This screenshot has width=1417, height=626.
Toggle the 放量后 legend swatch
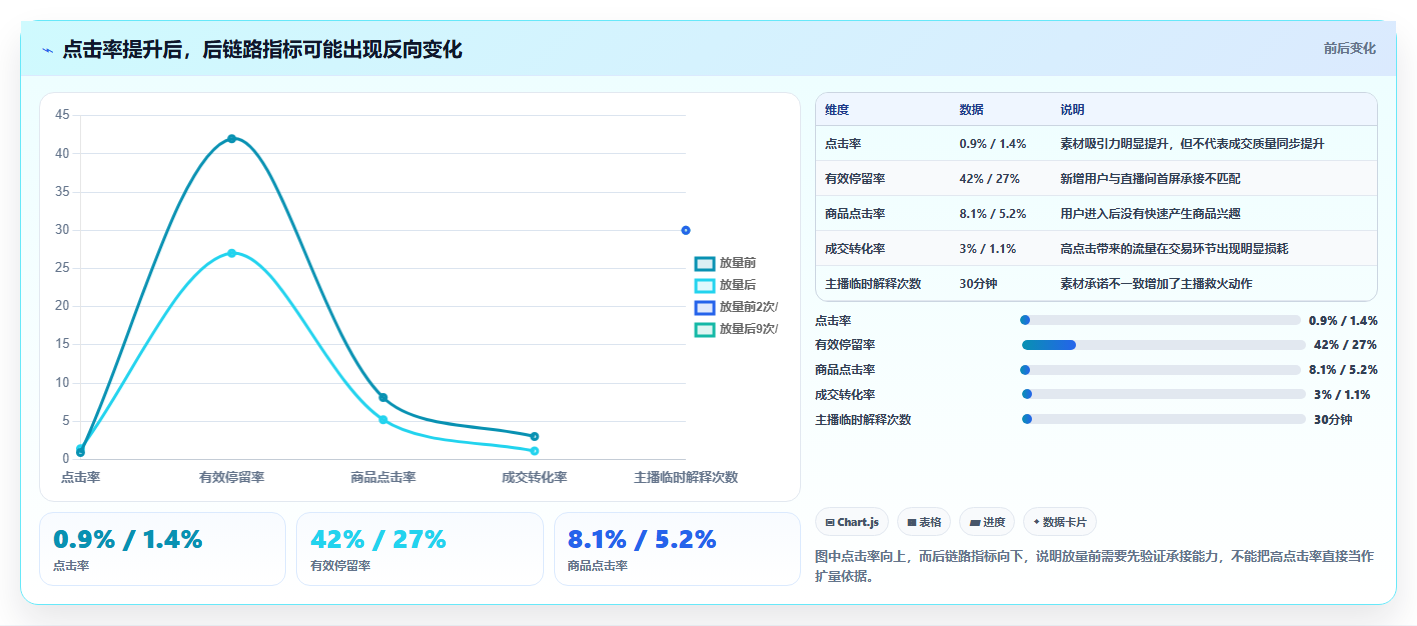(x=705, y=285)
